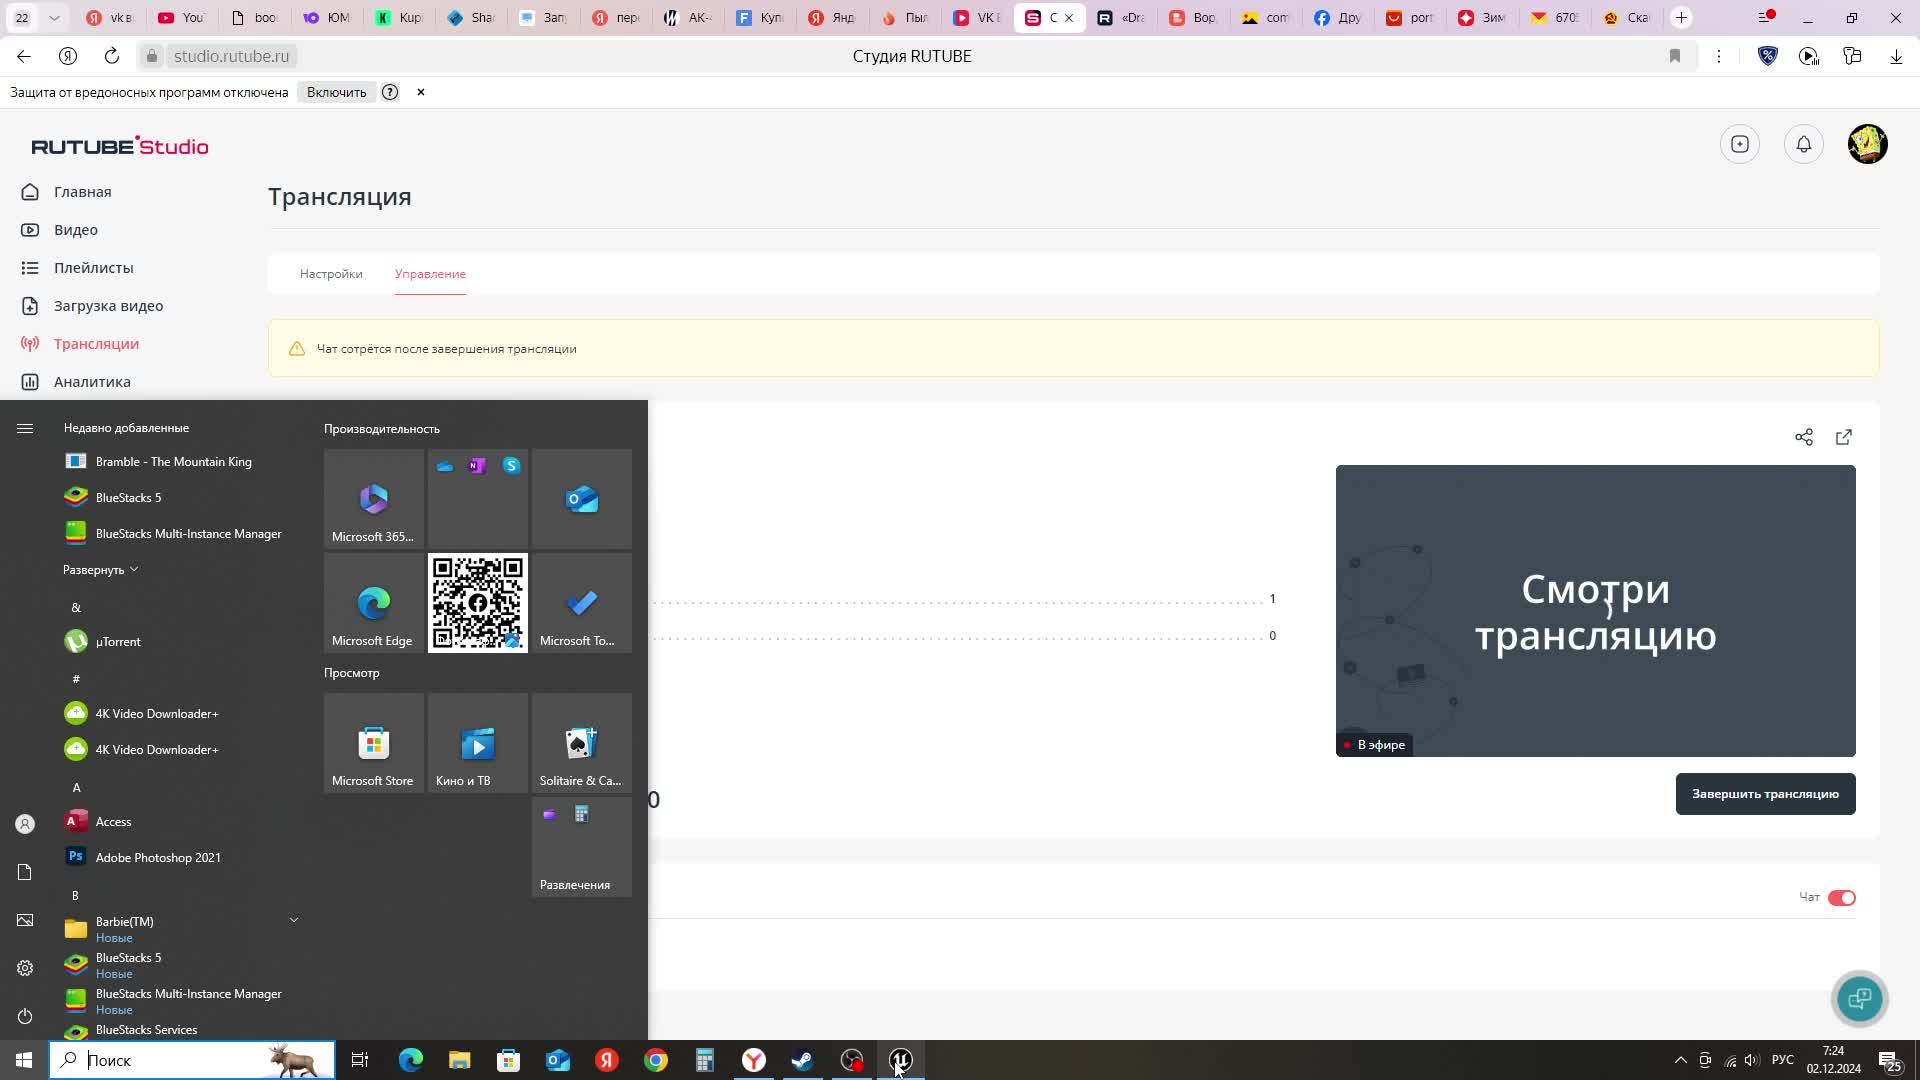Go back in the browser

tap(24, 56)
